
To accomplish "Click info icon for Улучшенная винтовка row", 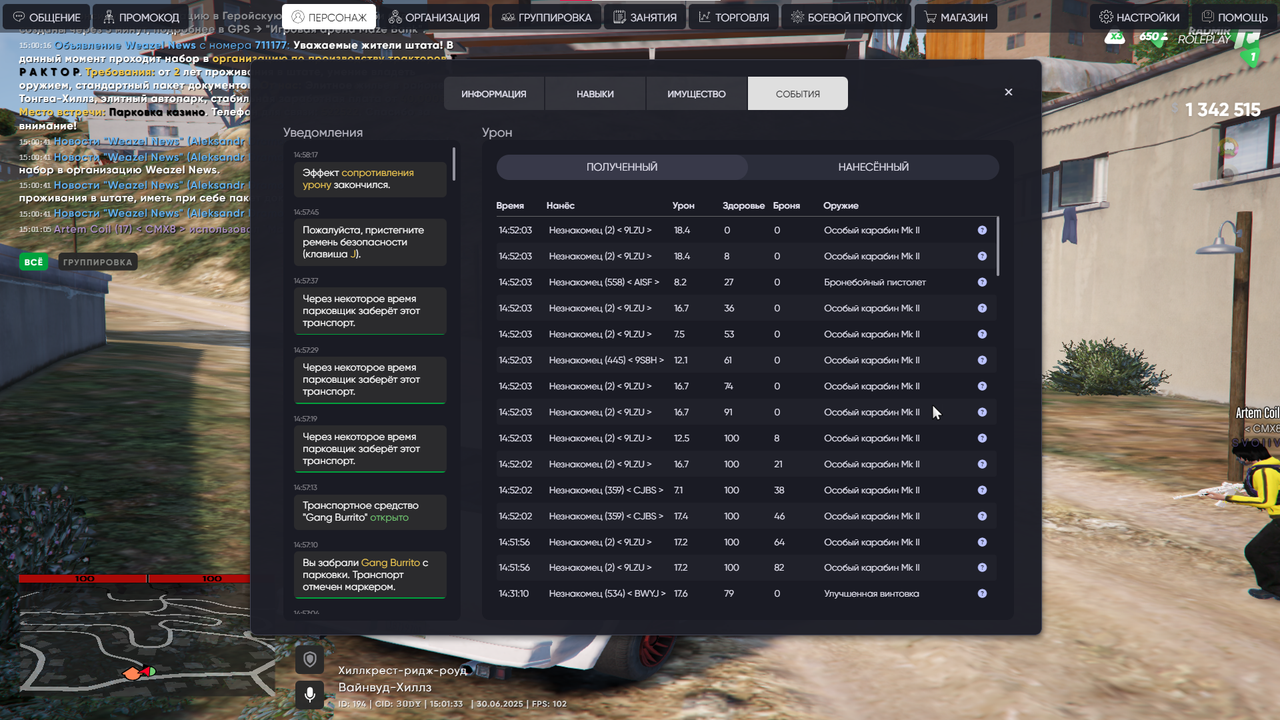I will coord(982,593).
